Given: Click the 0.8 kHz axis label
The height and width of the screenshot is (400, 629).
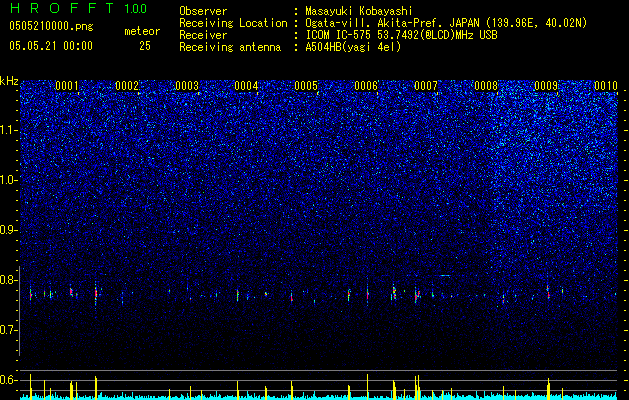Looking at the screenshot, I should click(x=9, y=280).
